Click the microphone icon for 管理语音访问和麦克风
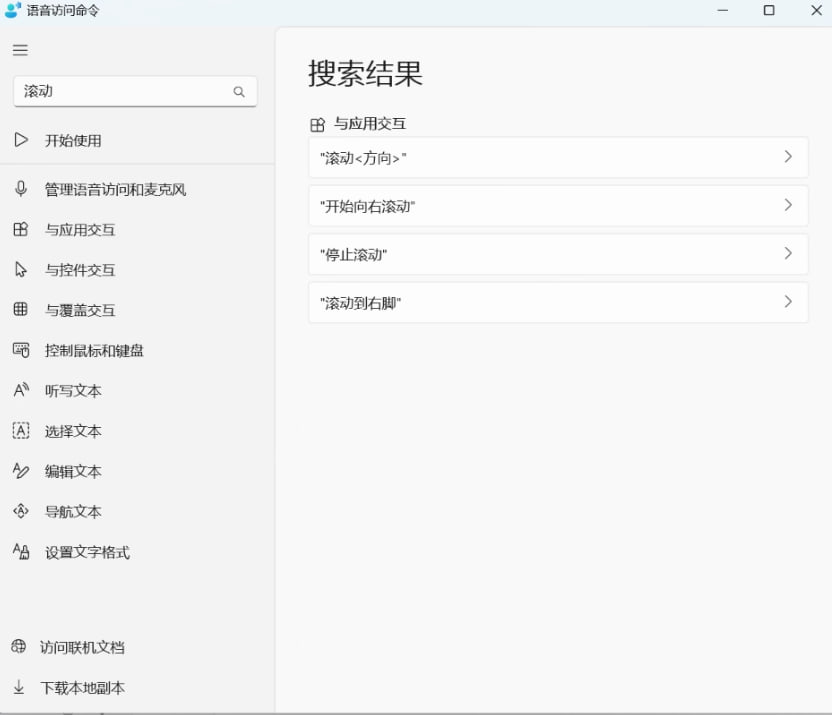 click(x=21, y=189)
